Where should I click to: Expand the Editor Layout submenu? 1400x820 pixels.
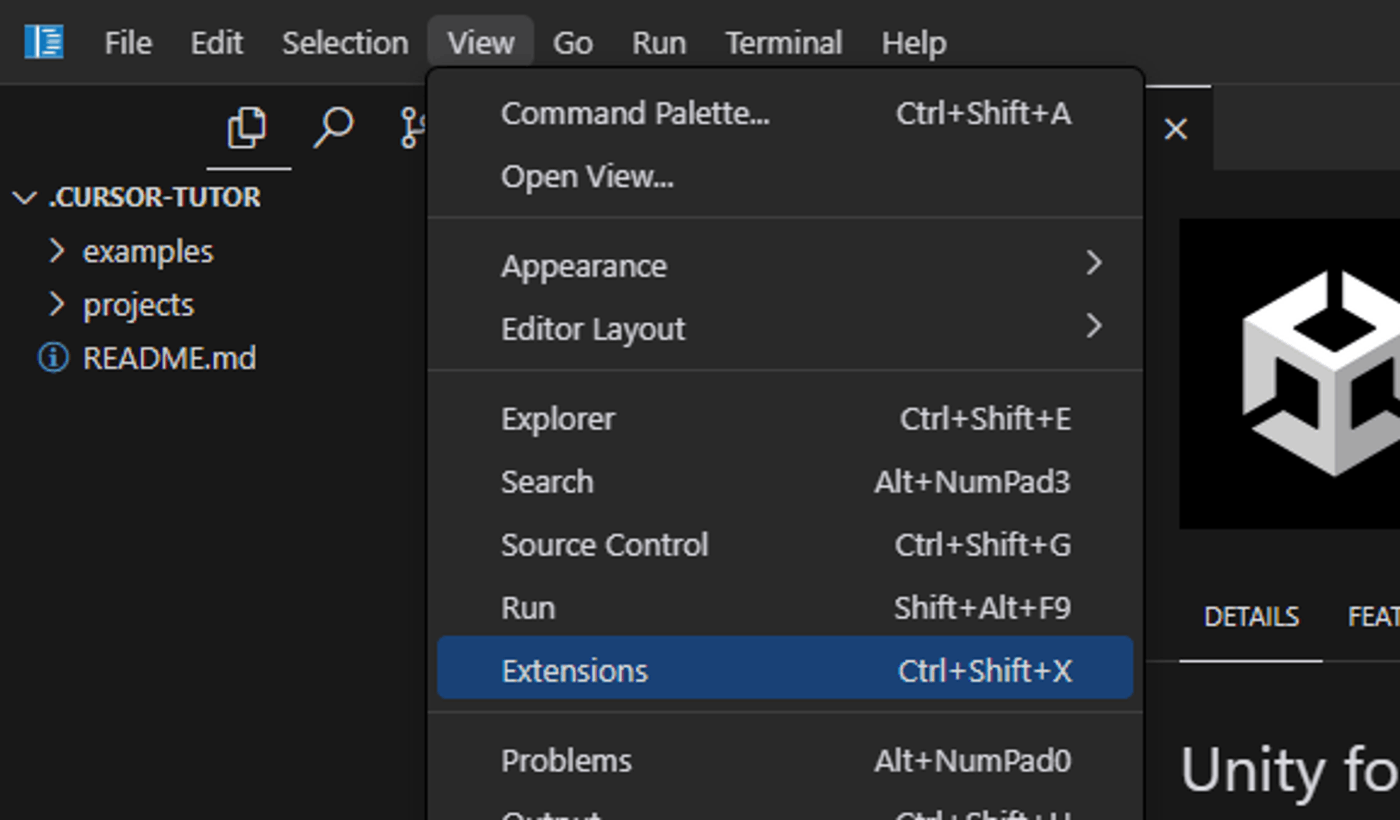[785, 329]
